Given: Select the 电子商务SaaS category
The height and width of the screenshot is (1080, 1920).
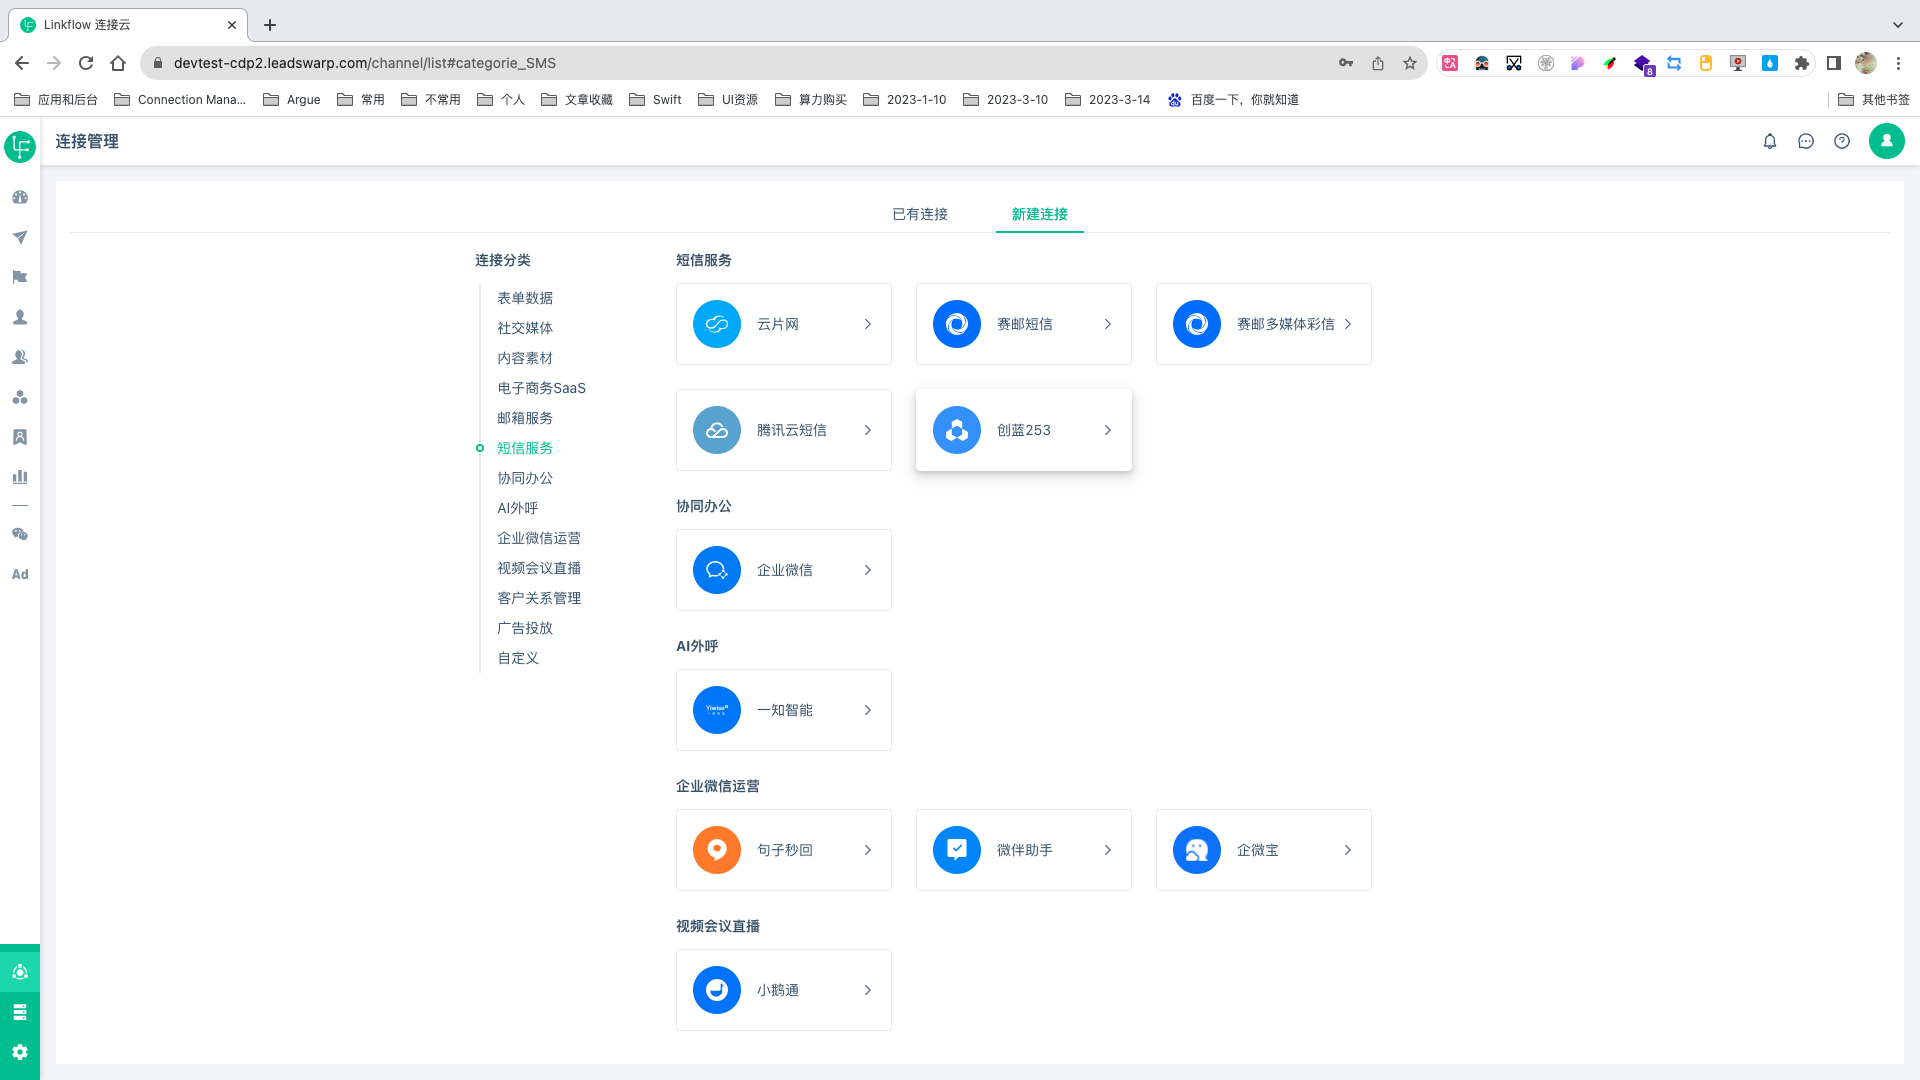Looking at the screenshot, I should pos(542,388).
